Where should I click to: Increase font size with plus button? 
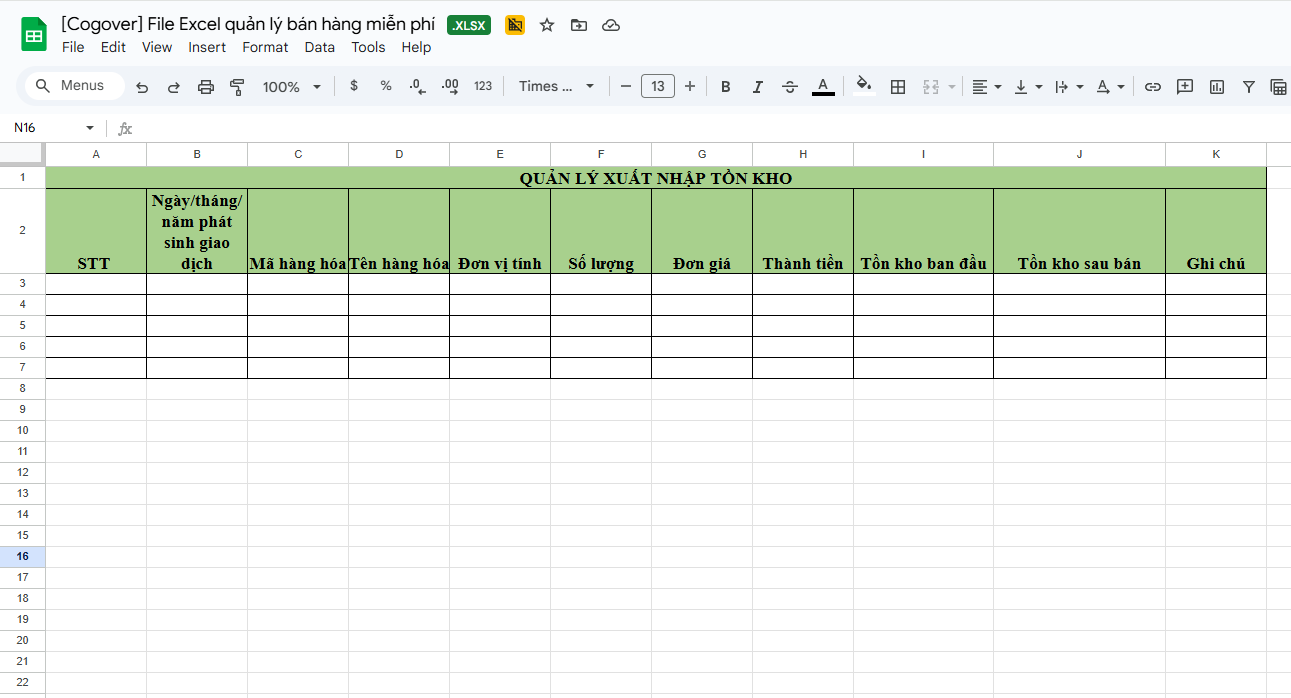(690, 86)
